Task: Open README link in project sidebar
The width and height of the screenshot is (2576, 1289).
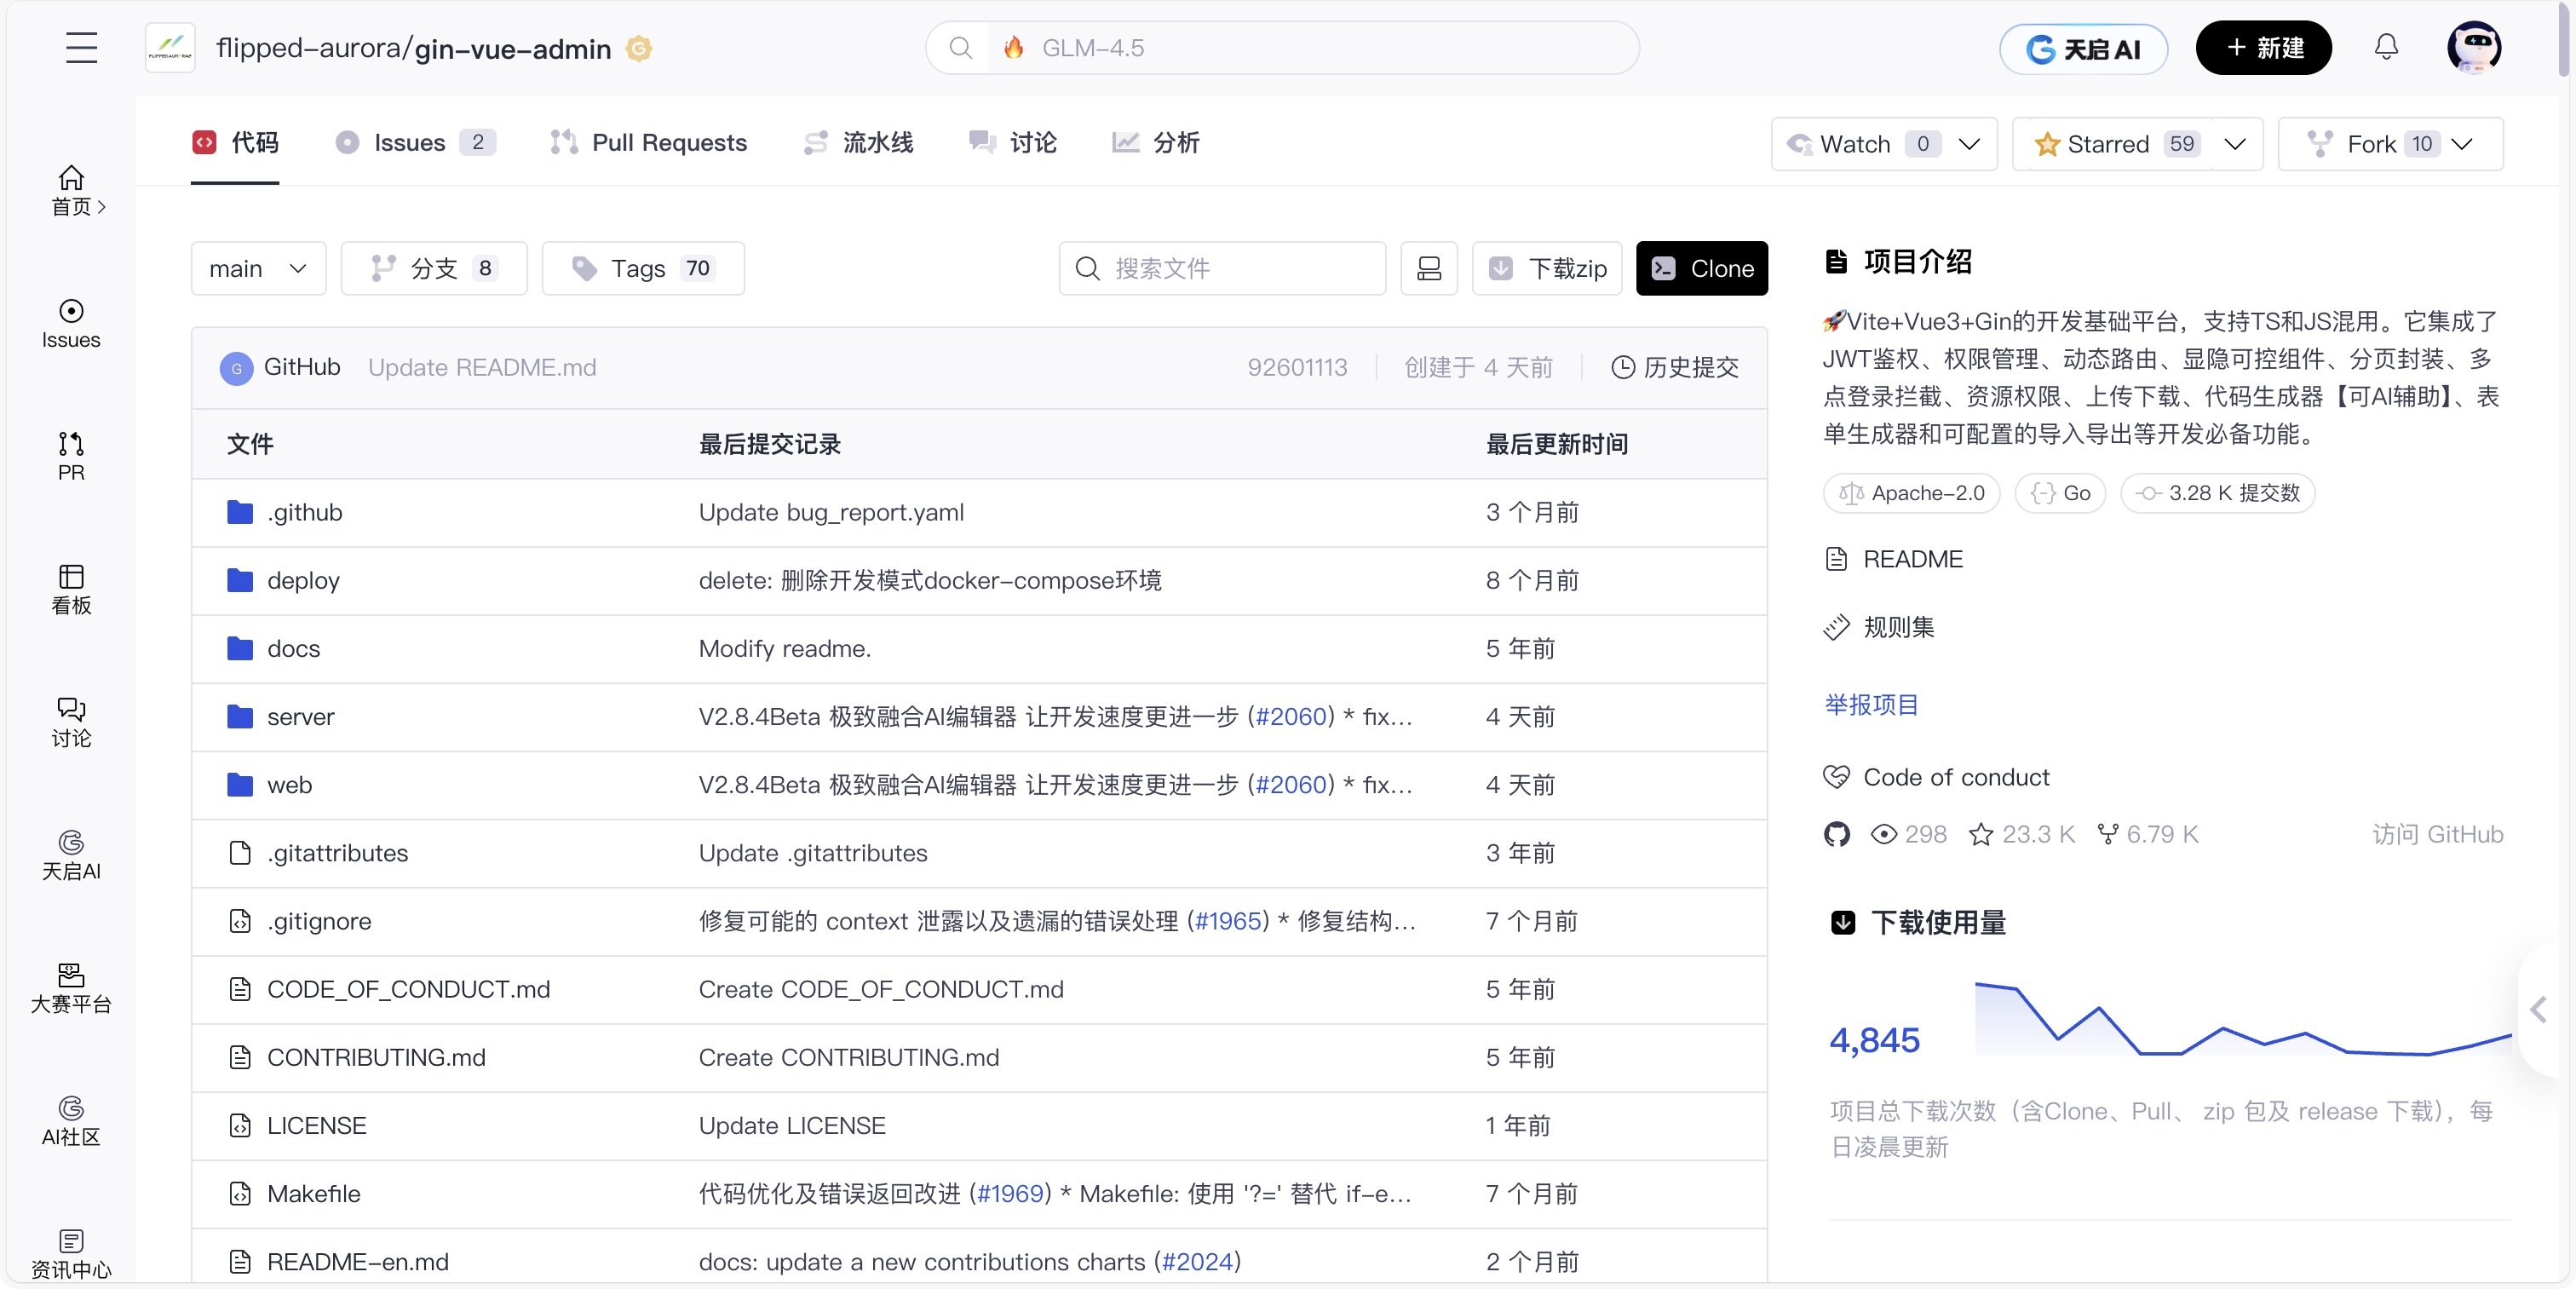Action: click(1894, 559)
